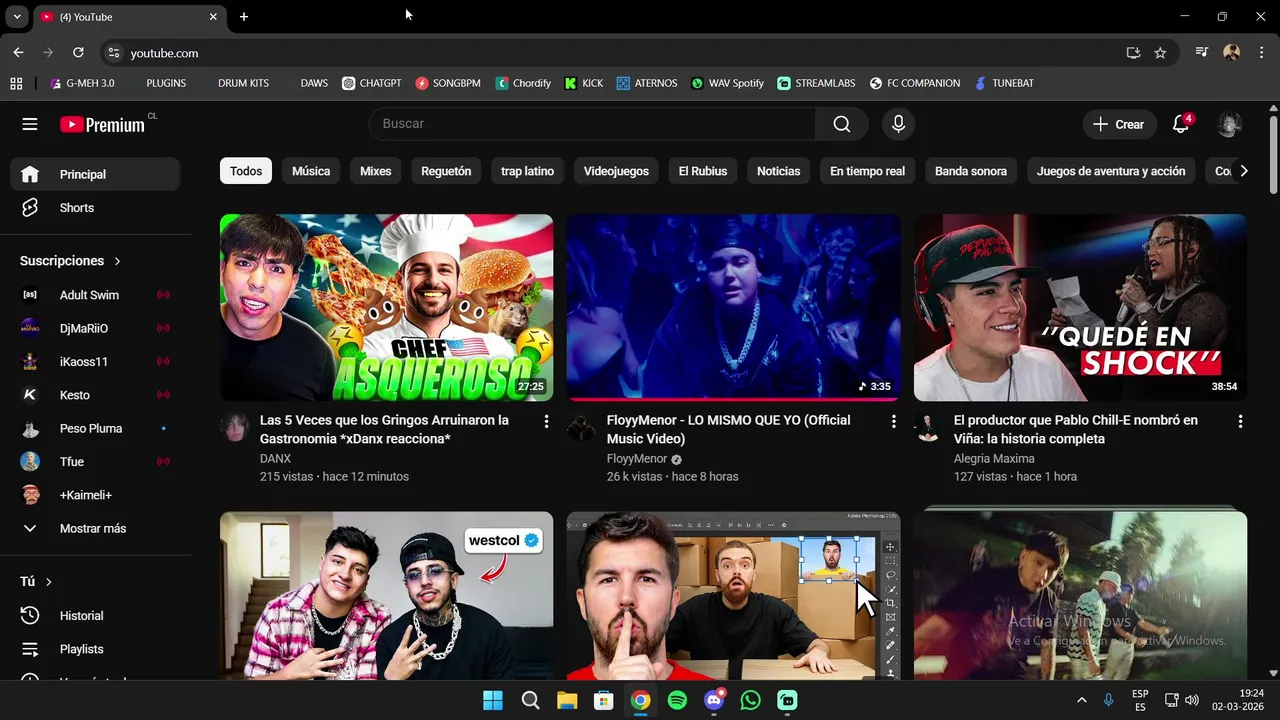Select the Videojuegos filter chip

616,171
